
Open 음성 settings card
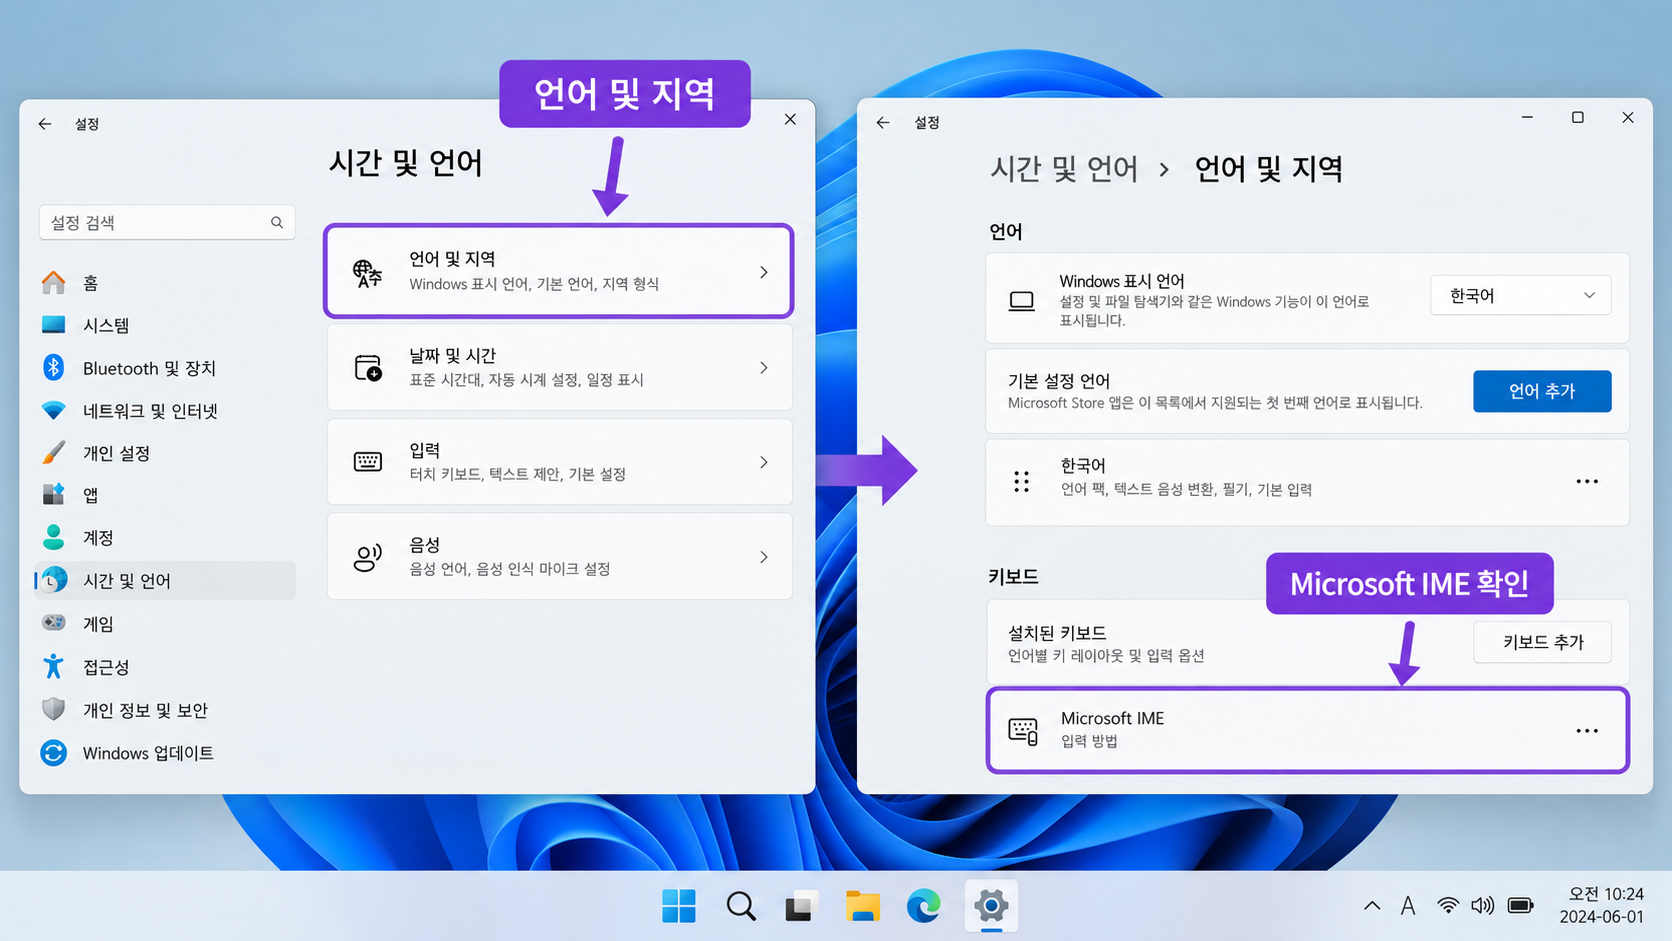559,556
